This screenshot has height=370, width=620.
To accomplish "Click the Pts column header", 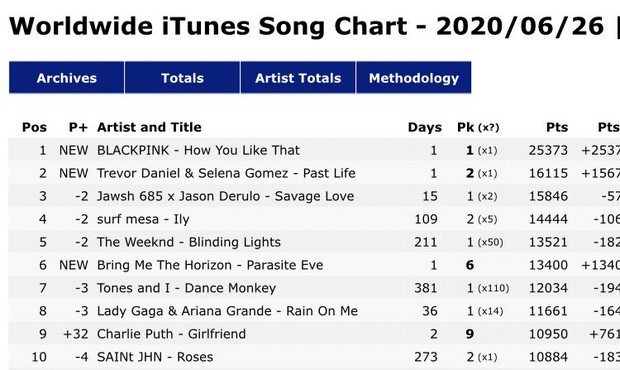I will tap(557, 127).
